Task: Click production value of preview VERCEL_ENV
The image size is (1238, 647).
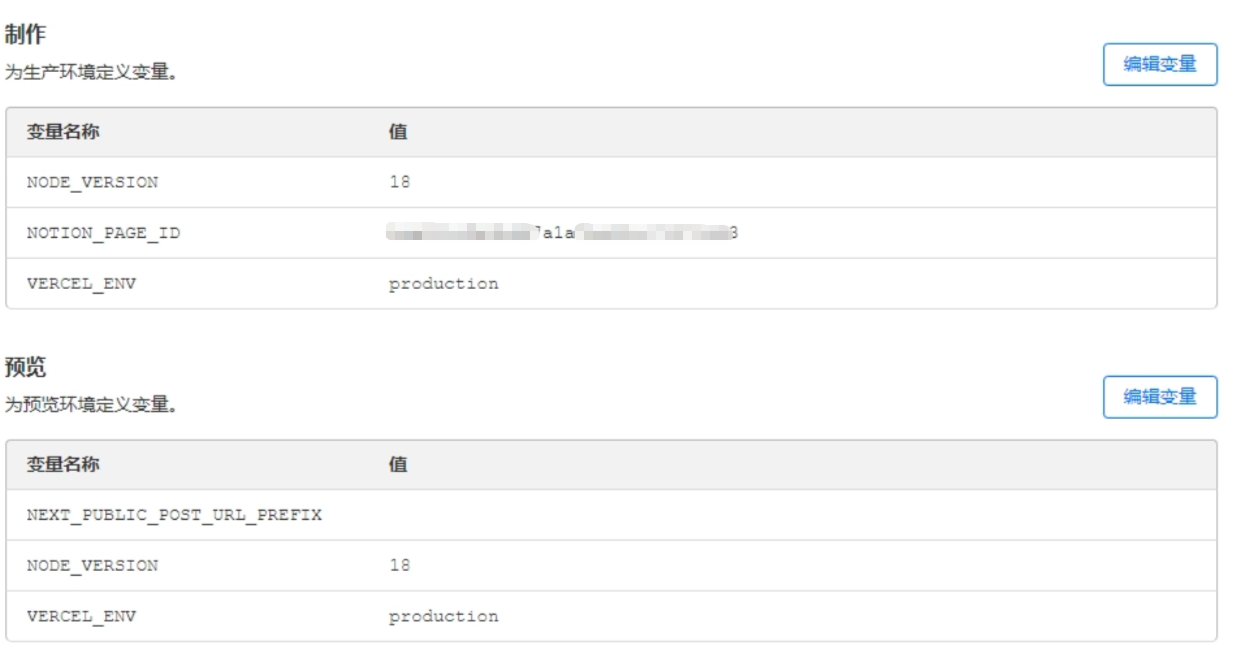Action: click(x=443, y=617)
